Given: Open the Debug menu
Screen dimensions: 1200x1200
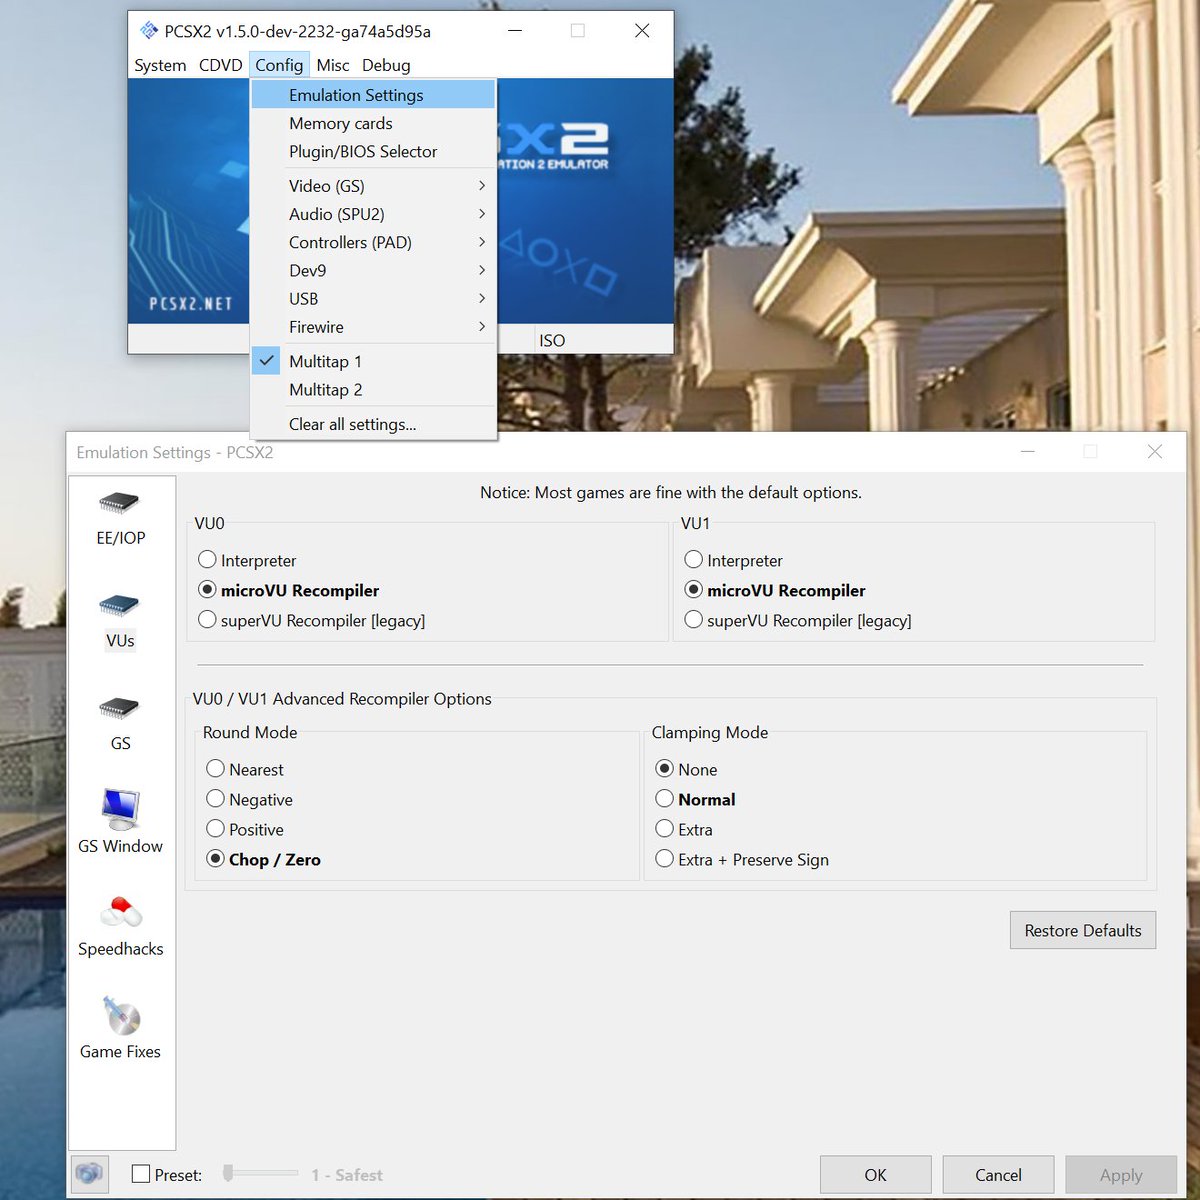Looking at the screenshot, I should point(386,65).
